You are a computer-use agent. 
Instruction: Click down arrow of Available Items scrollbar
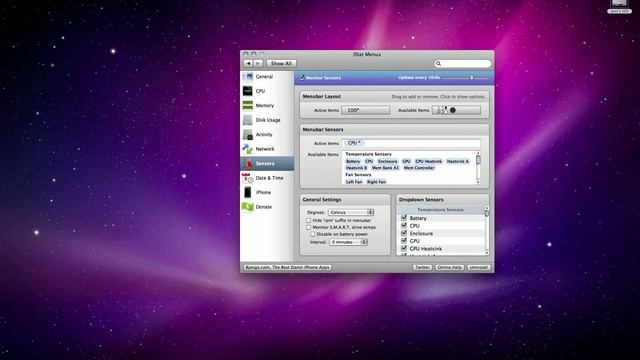pyautogui.click(x=478, y=182)
